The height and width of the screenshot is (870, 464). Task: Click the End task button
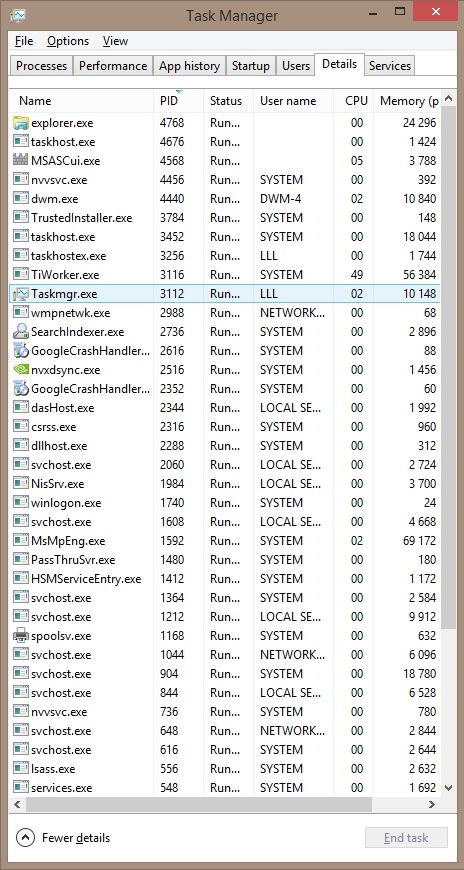pos(406,838)
